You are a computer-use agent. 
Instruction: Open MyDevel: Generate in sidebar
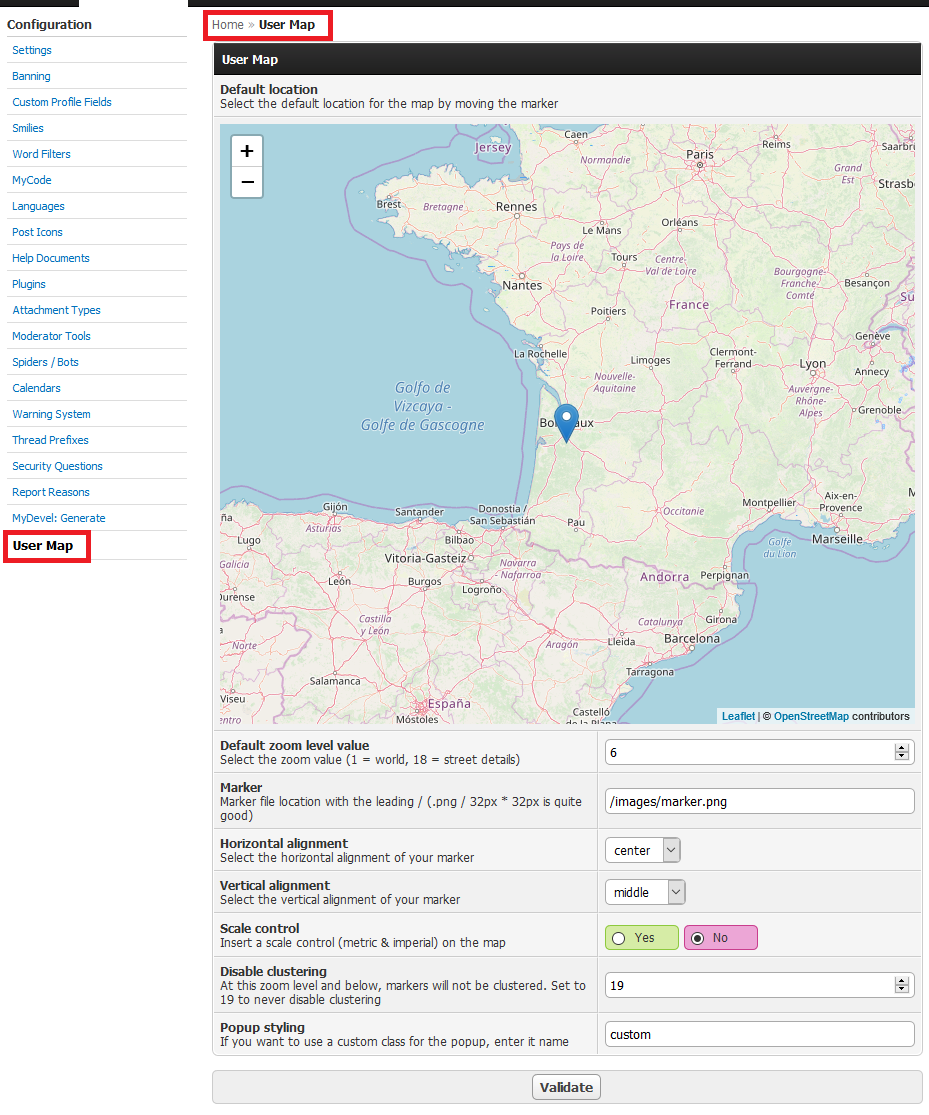[58, 518]
